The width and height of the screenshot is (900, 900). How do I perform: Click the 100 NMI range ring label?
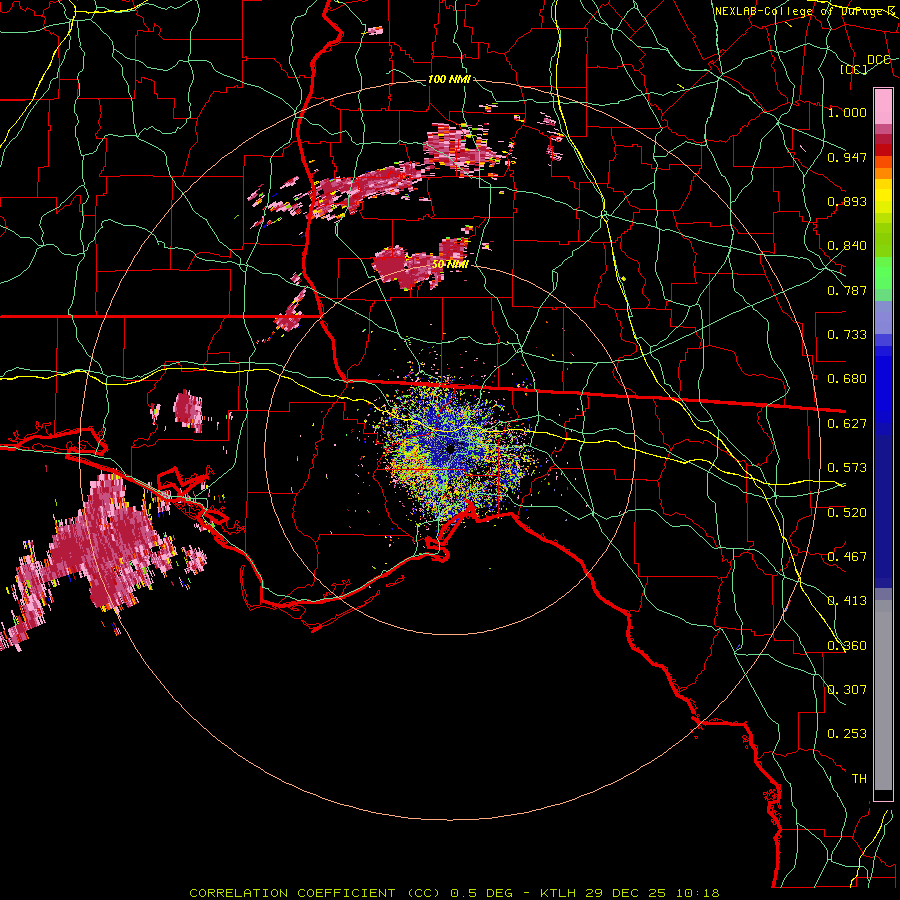[449, 79]
